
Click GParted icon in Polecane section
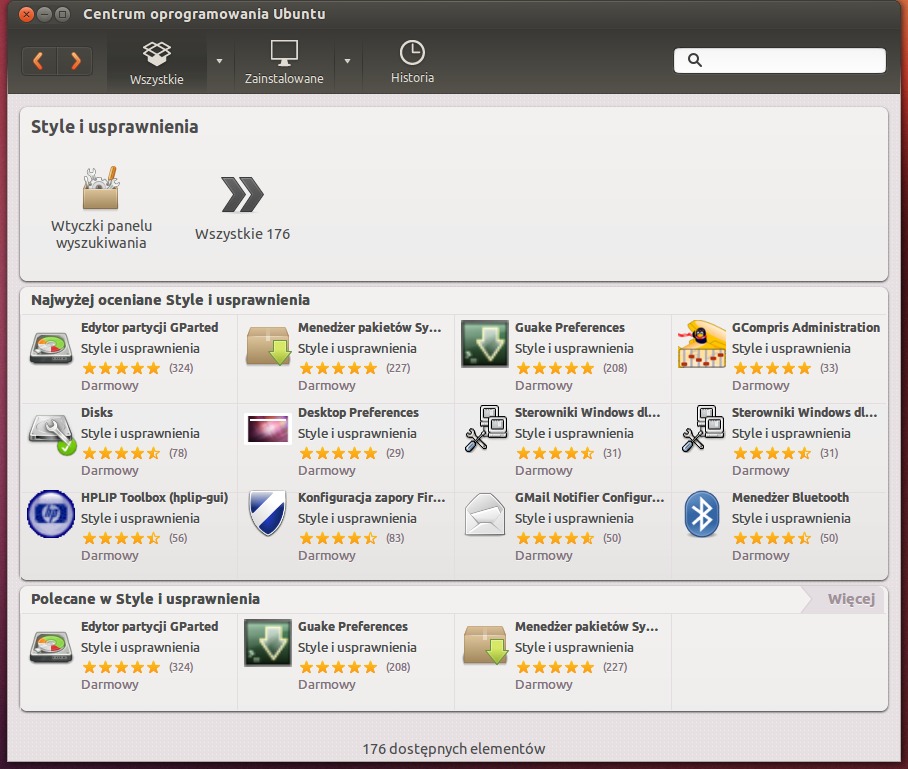(x=51, y=647)
